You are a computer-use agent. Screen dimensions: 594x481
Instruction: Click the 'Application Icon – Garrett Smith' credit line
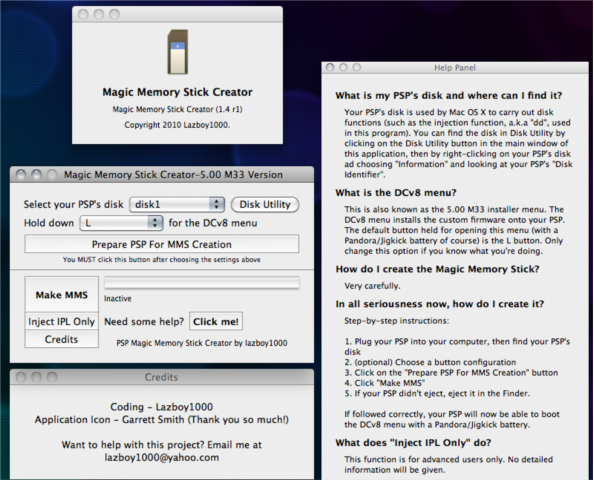(161, 420)
